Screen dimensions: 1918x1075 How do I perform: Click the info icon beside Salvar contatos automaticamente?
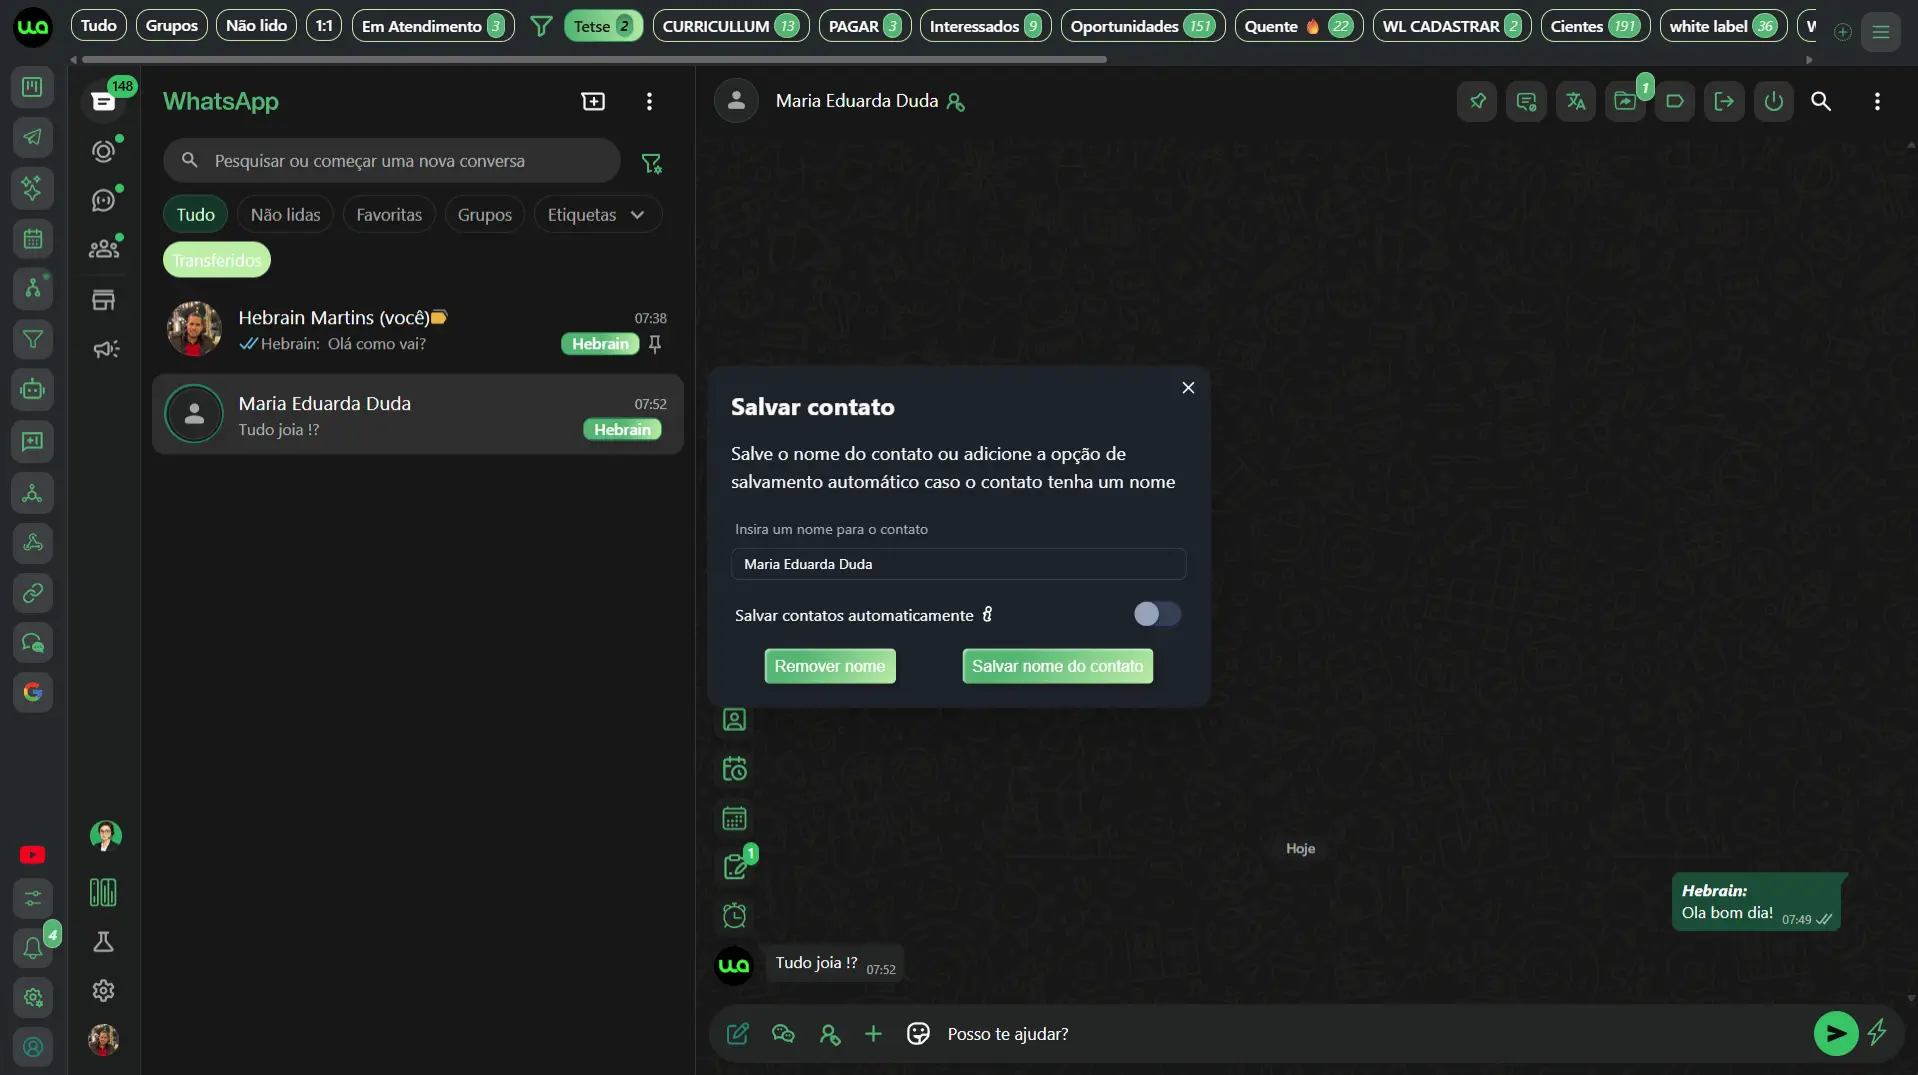(x=987, y=615)
